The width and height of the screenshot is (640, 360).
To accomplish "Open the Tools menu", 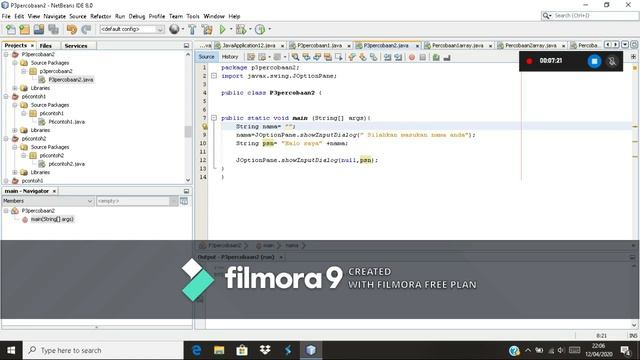I will point(193,16).
